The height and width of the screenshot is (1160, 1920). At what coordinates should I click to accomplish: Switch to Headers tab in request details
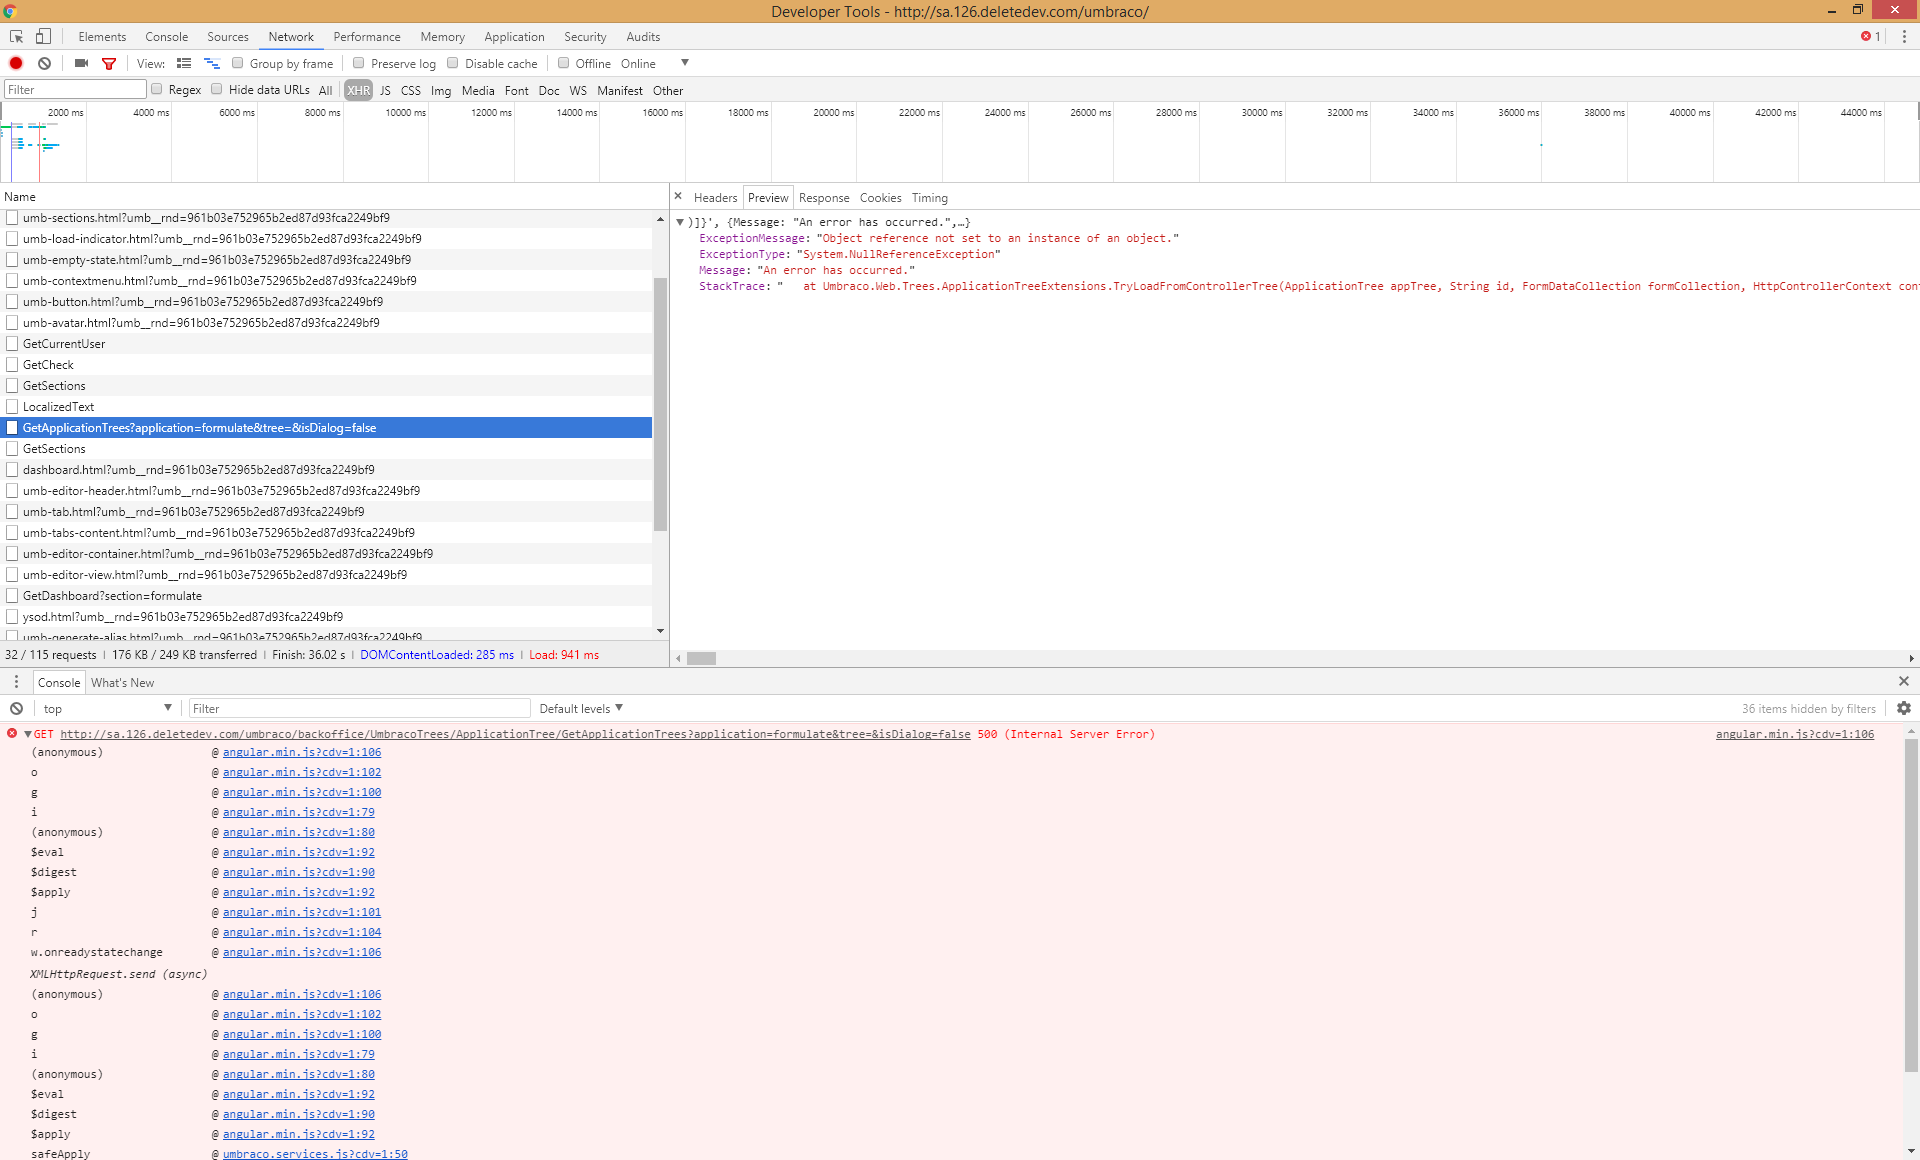pyautogui.click(x=715, y=198)
